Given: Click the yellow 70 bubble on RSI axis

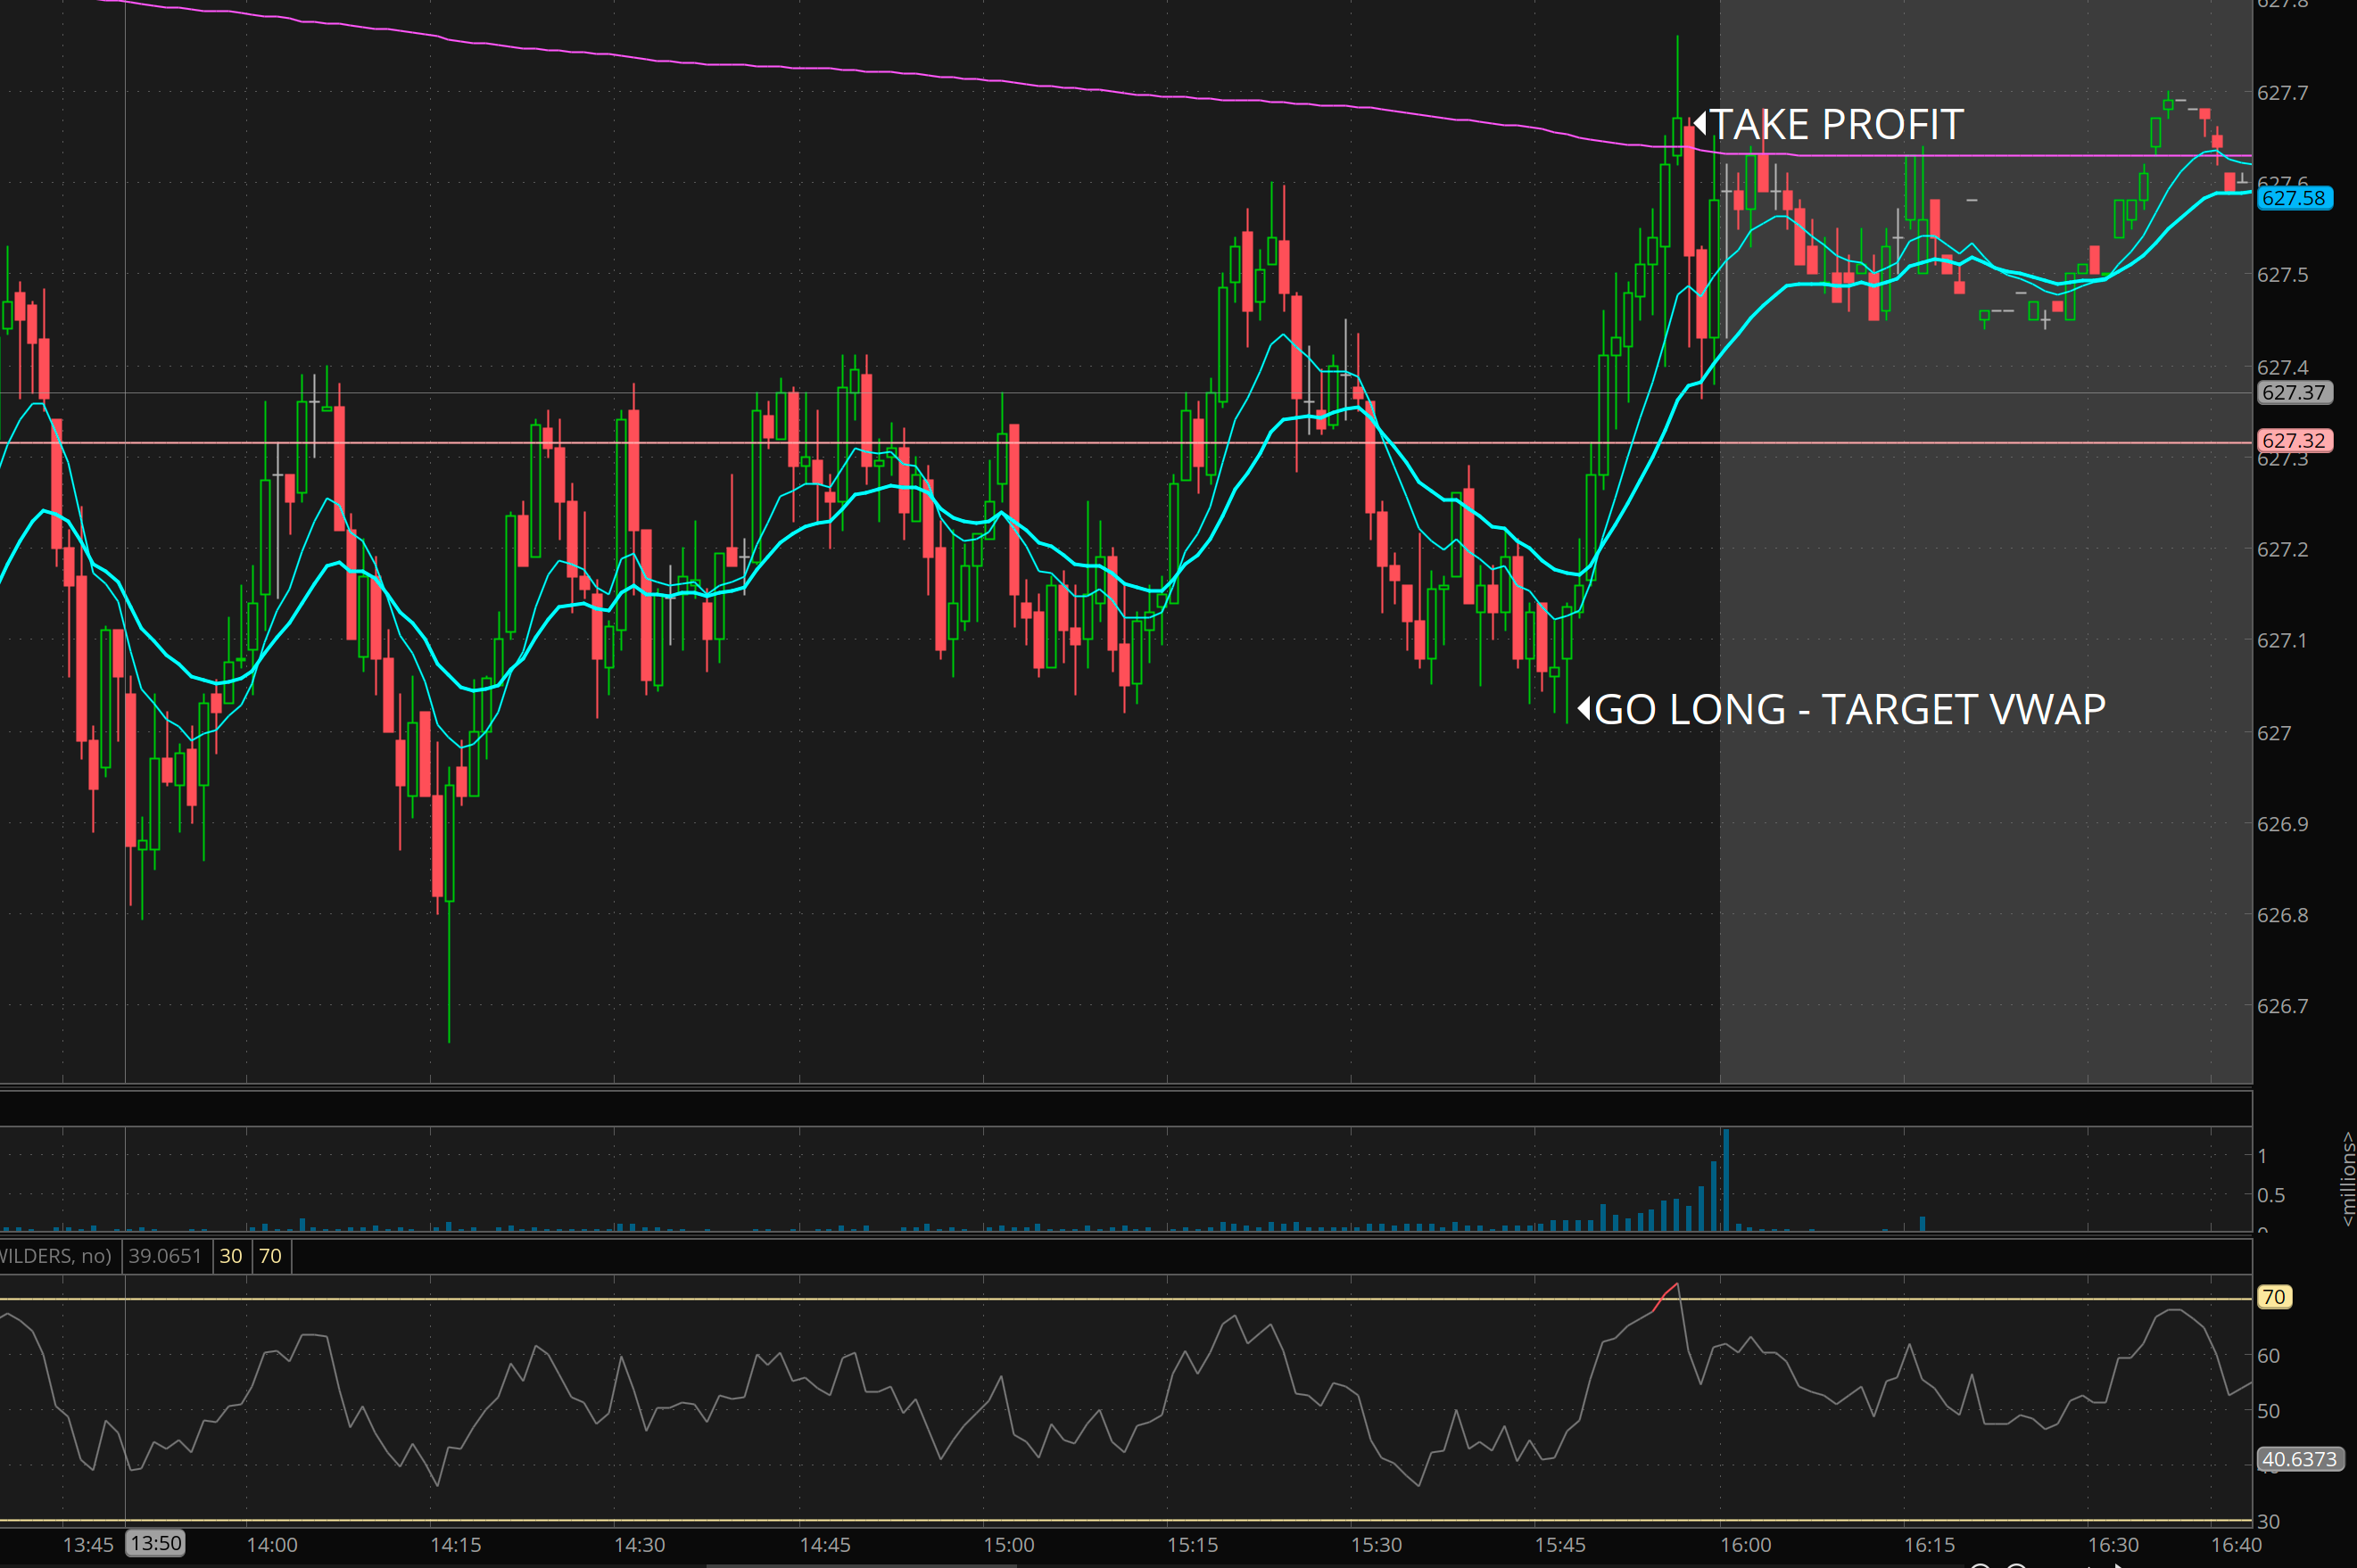Looking at the screenshot, I should point(2273,1297).
